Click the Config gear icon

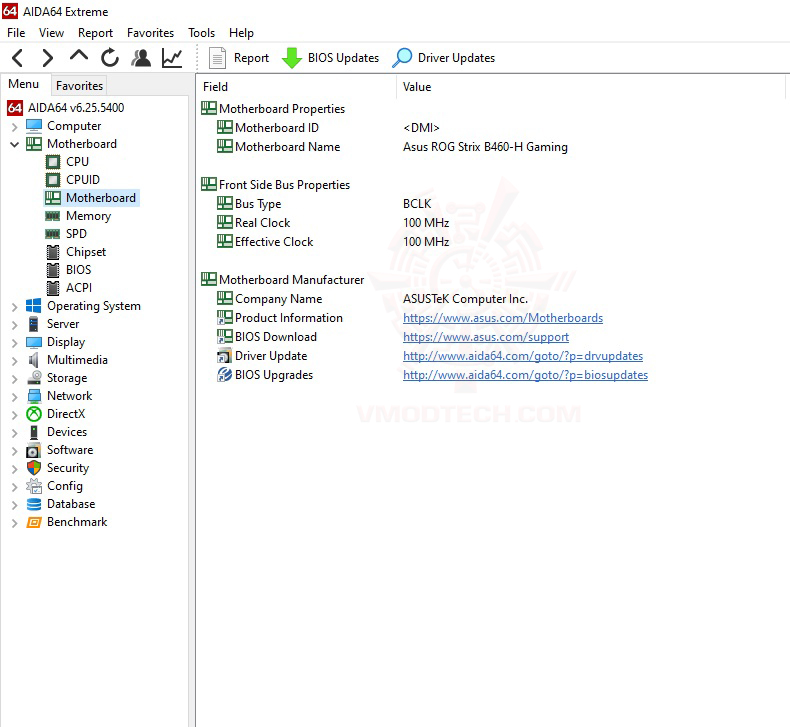[x=34, y=486]
